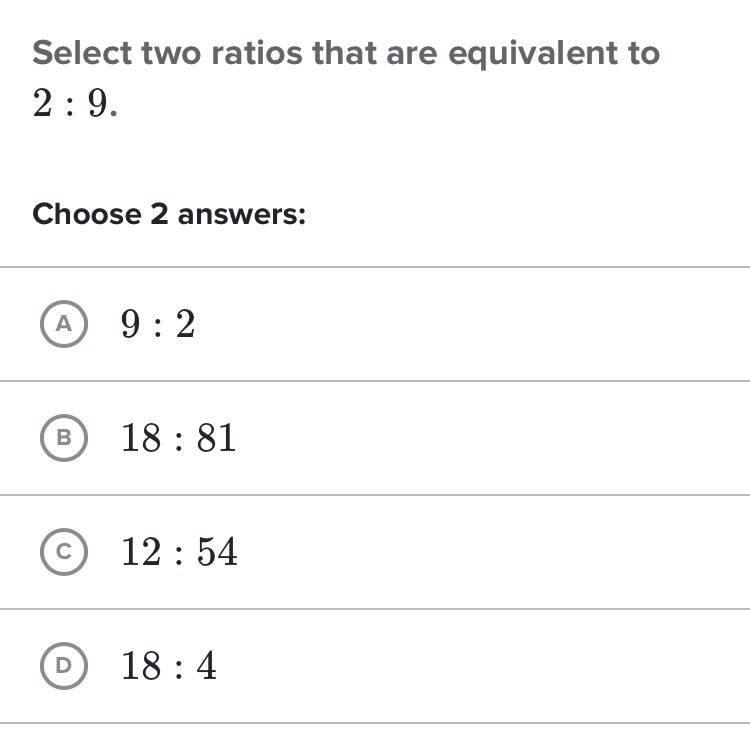Click the divider between options A and B
The width and height of the screenshot is (750, 750).
point(375,381)
